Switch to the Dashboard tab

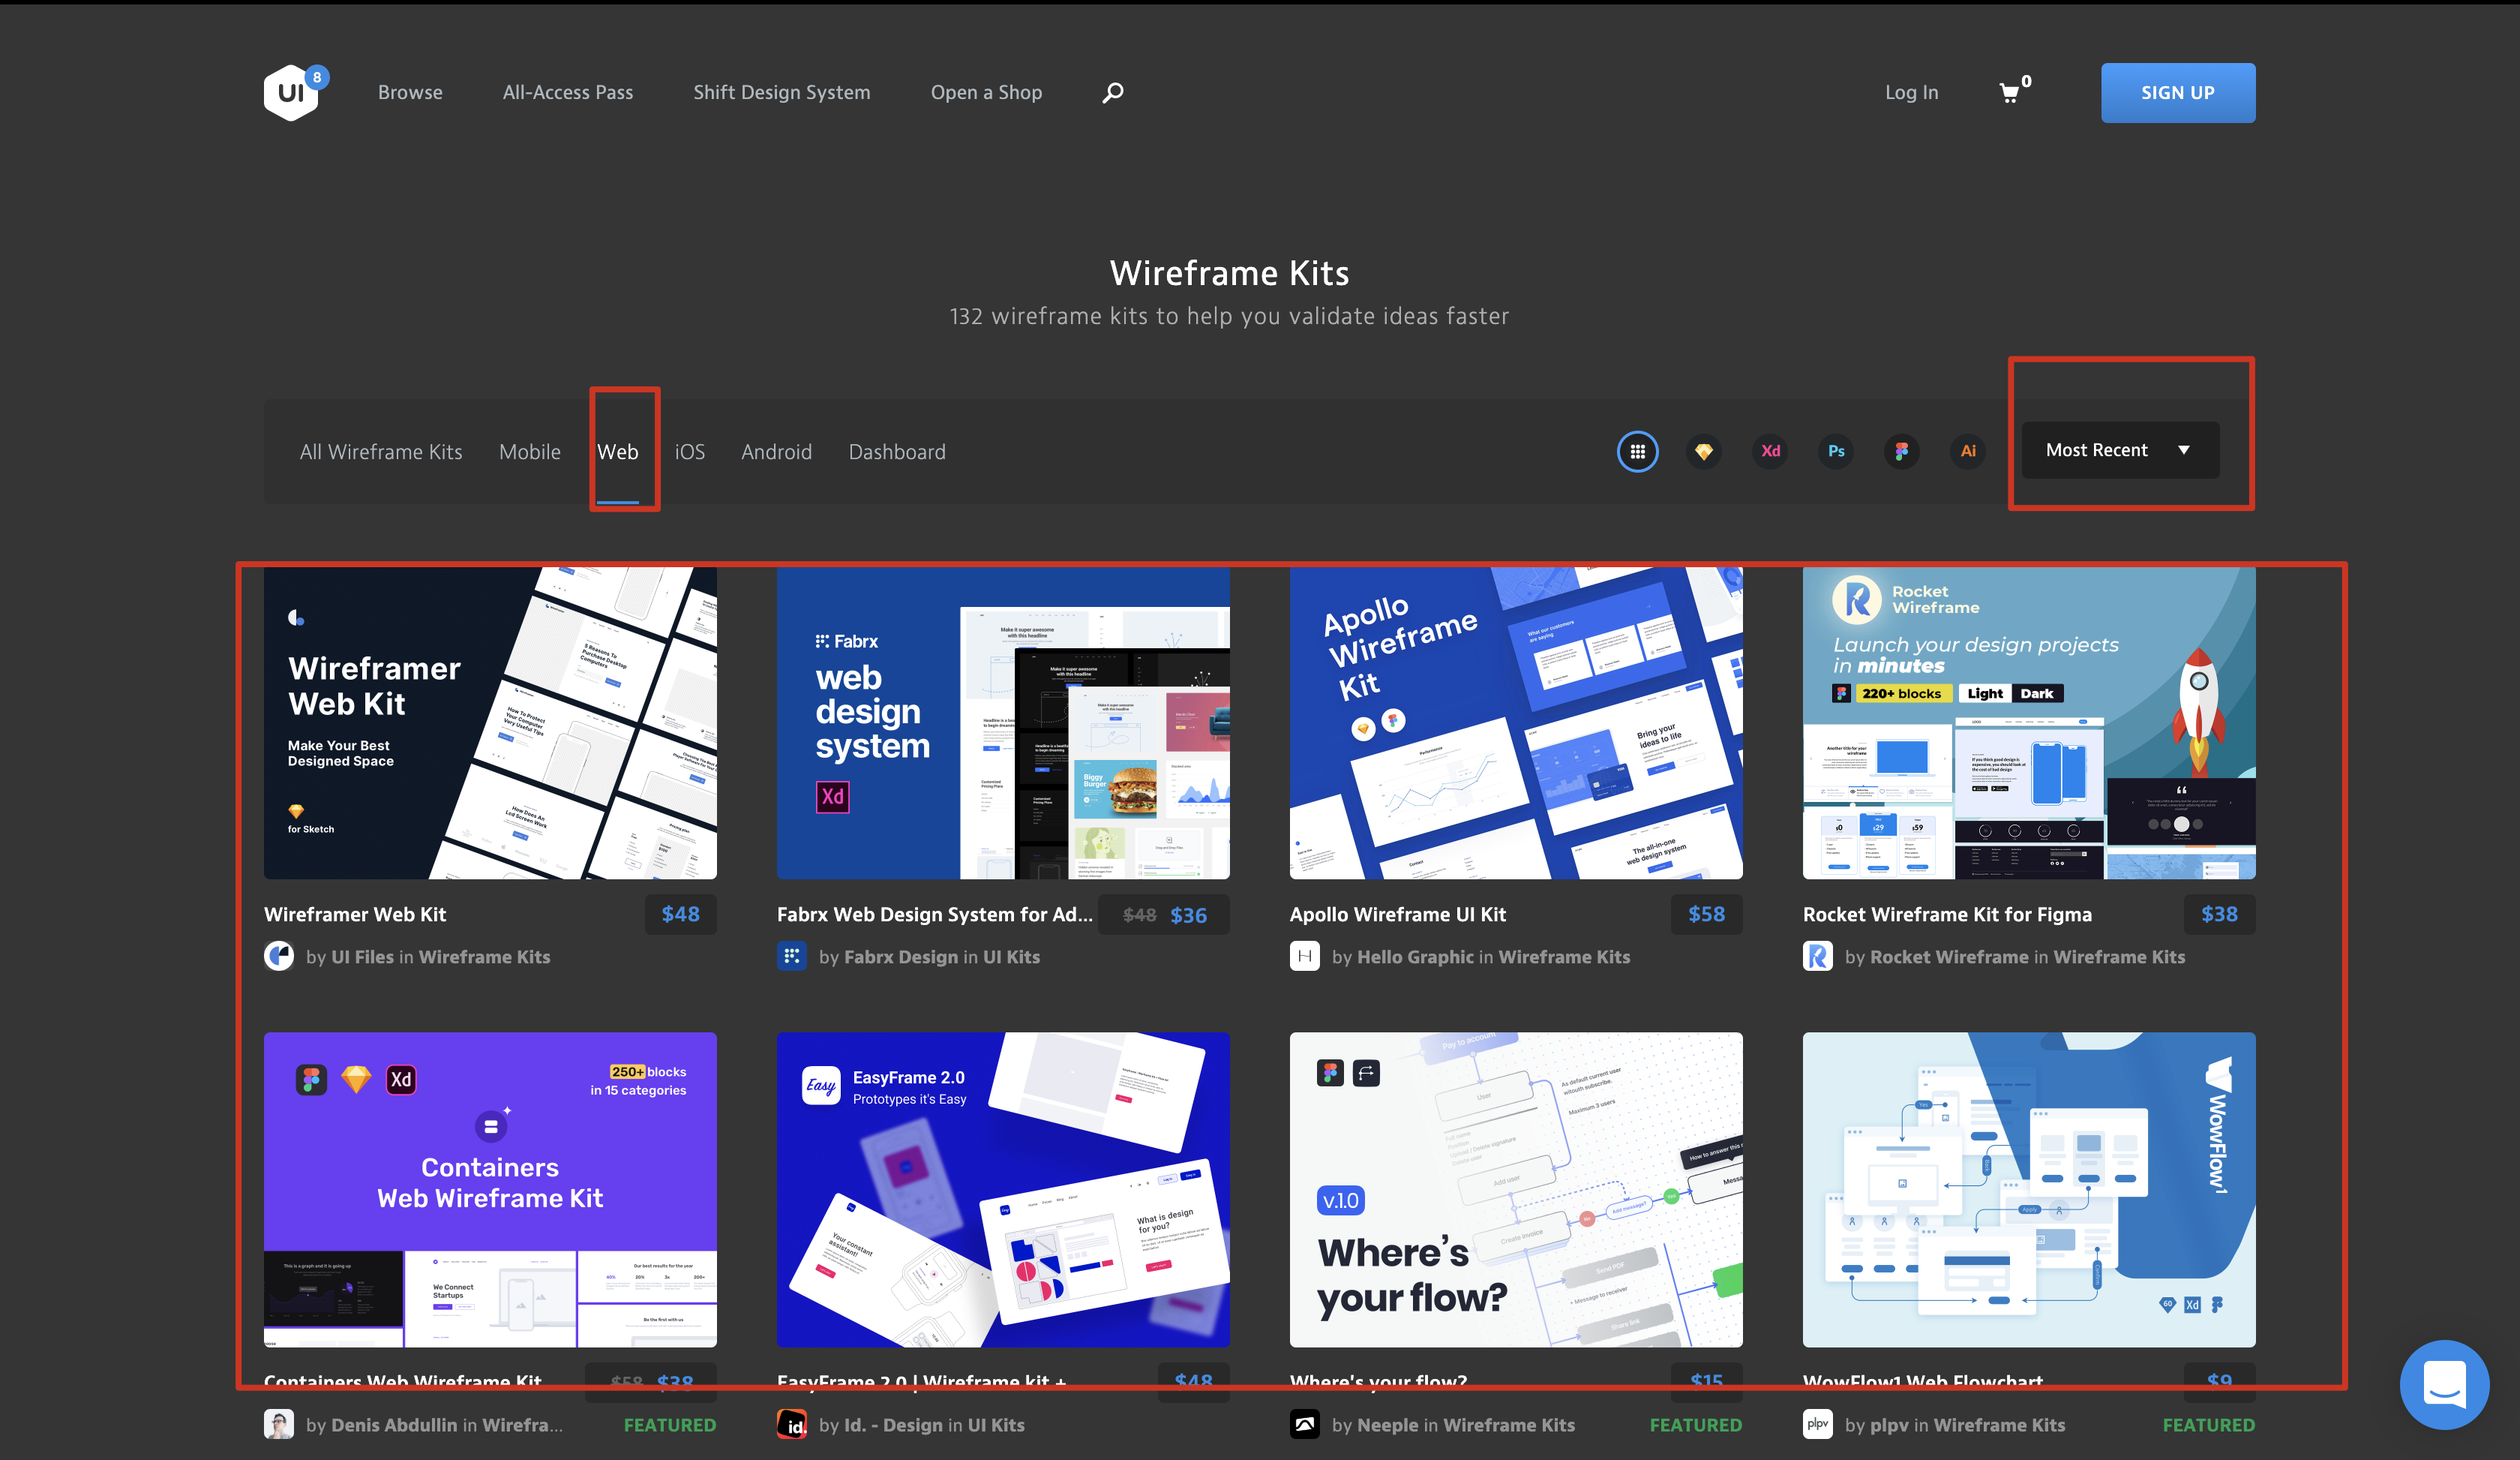coord(896,452)
